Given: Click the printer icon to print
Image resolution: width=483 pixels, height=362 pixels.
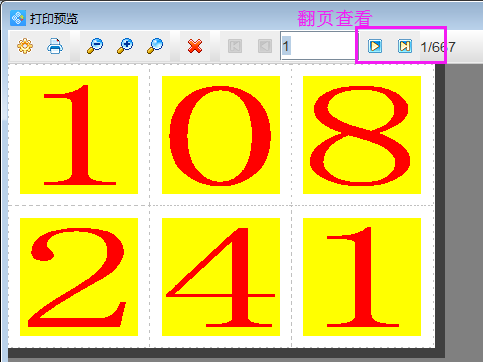Looking at the screenshot, I should [x=55, y=46].
